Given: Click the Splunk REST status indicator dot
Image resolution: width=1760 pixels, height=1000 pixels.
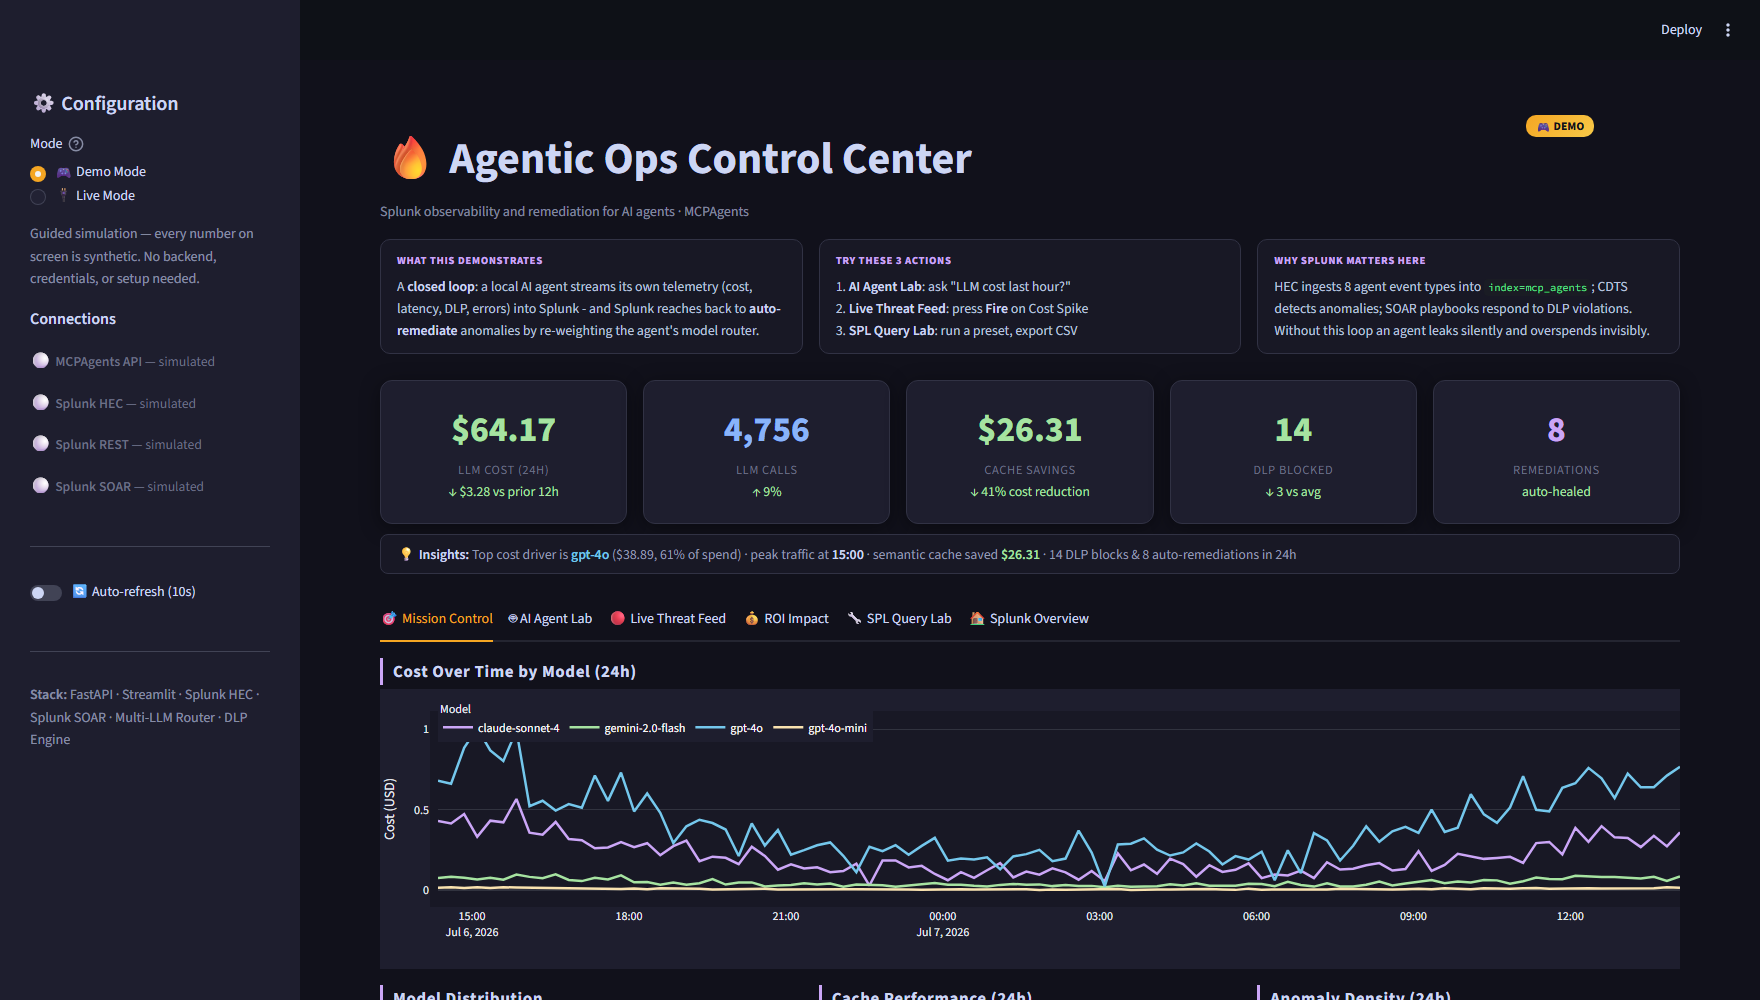Looking at the screenshot, I should (41, 443).
